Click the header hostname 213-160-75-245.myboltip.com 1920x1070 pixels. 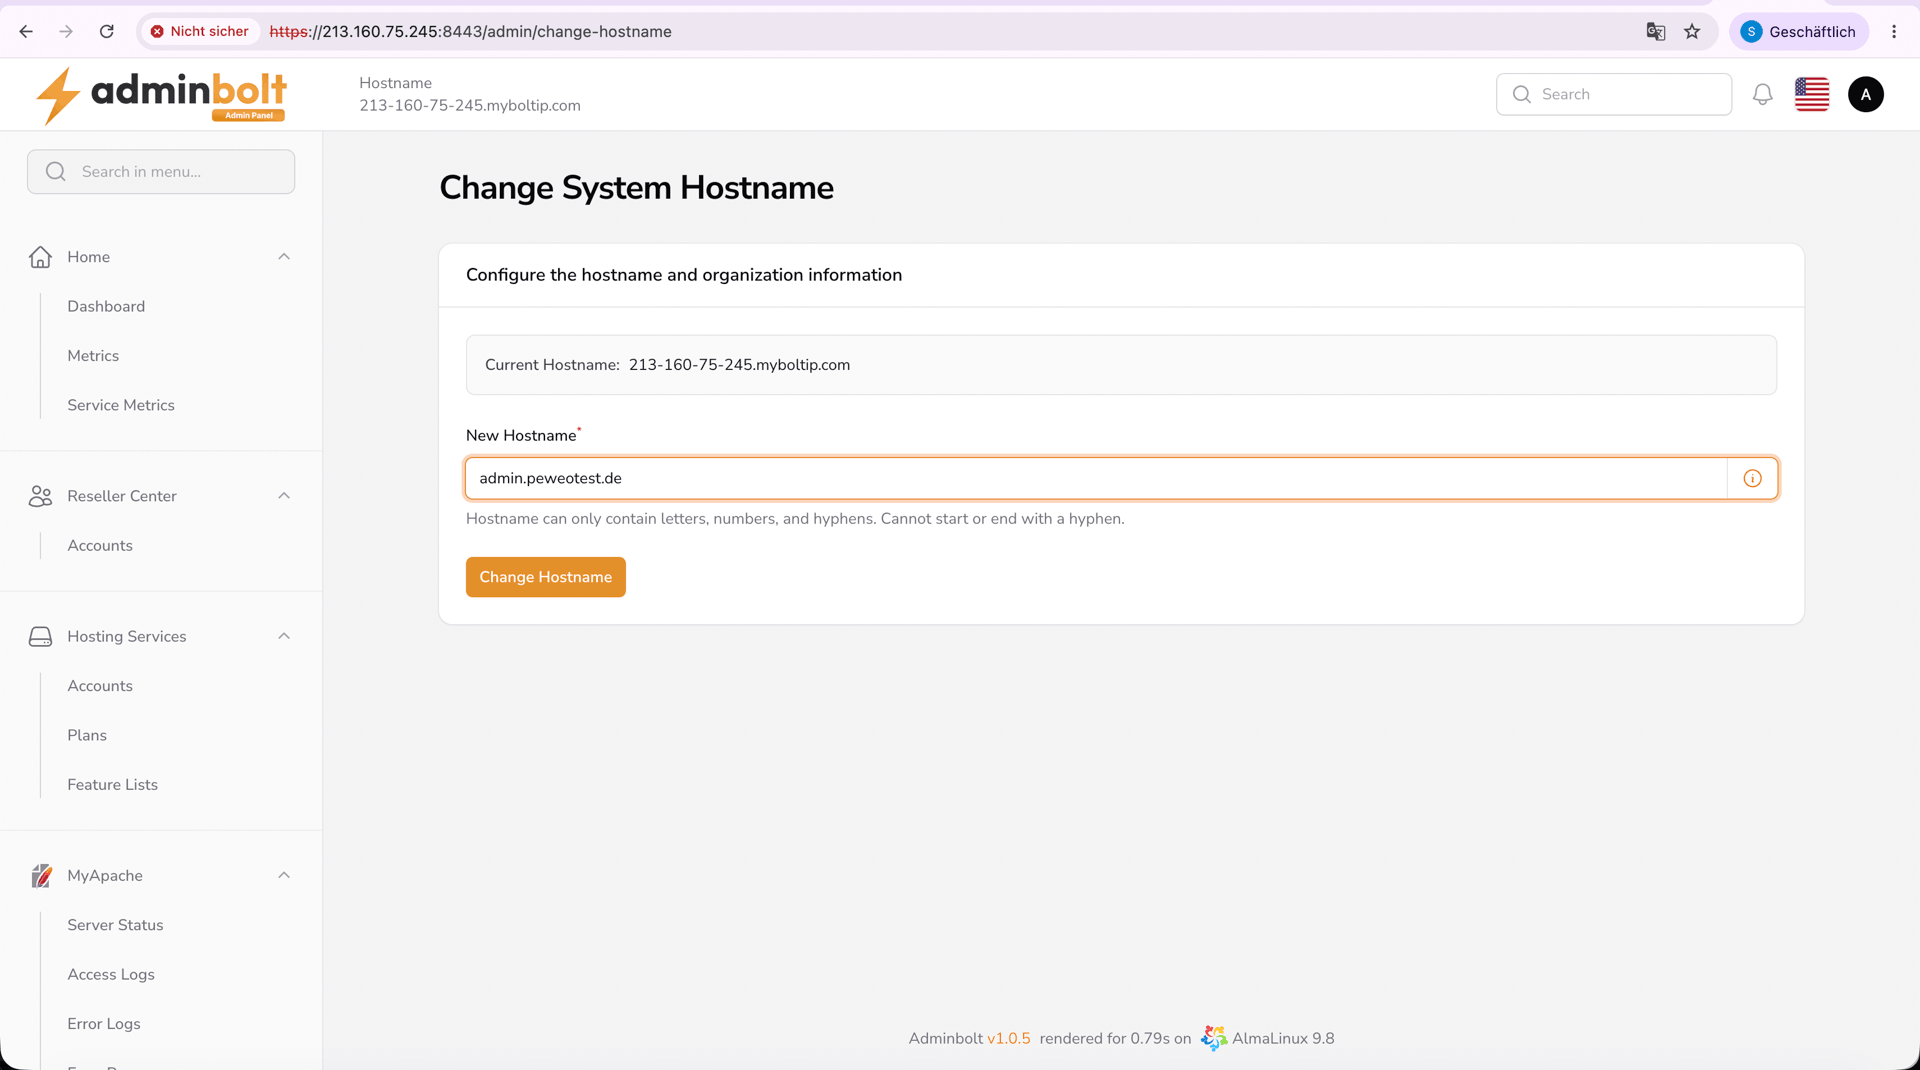470,106
